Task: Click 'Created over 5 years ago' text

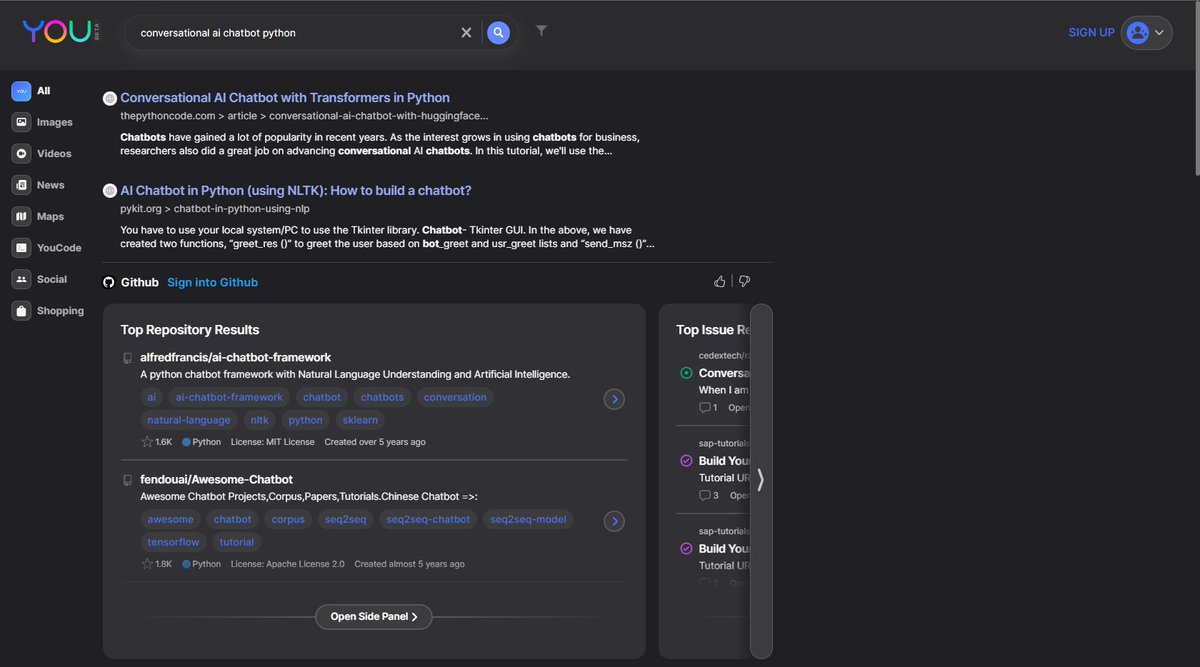Action: point(375,442)
